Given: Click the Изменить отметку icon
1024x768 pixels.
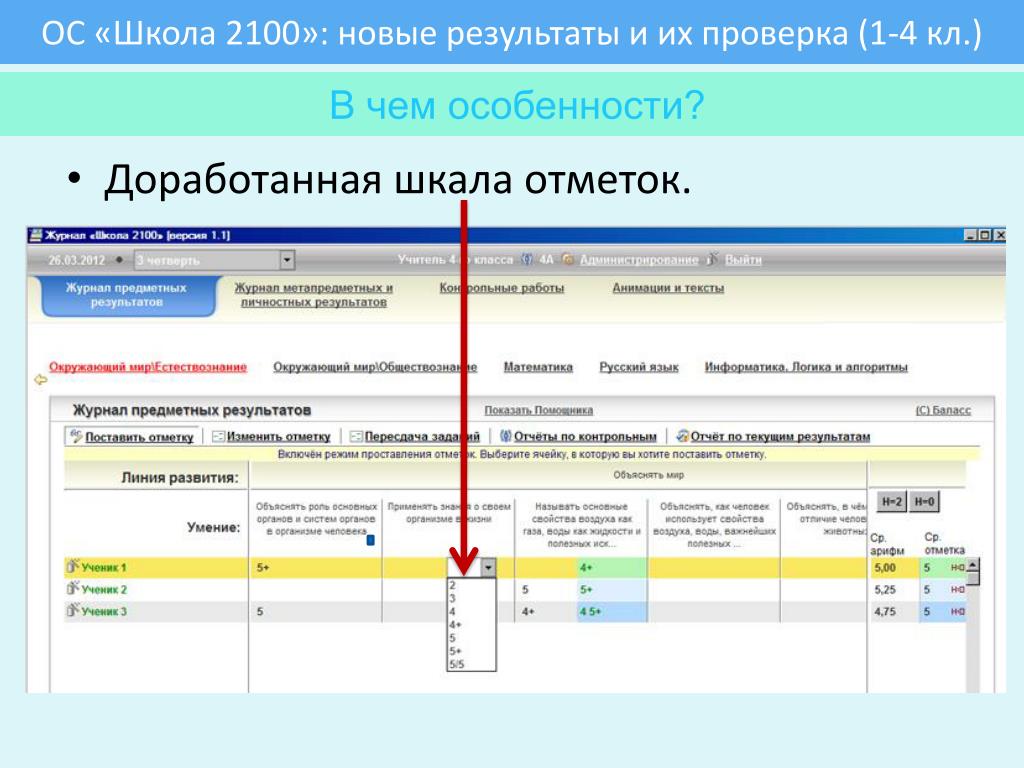Looking at the screenshot, I should pos(218,436).
